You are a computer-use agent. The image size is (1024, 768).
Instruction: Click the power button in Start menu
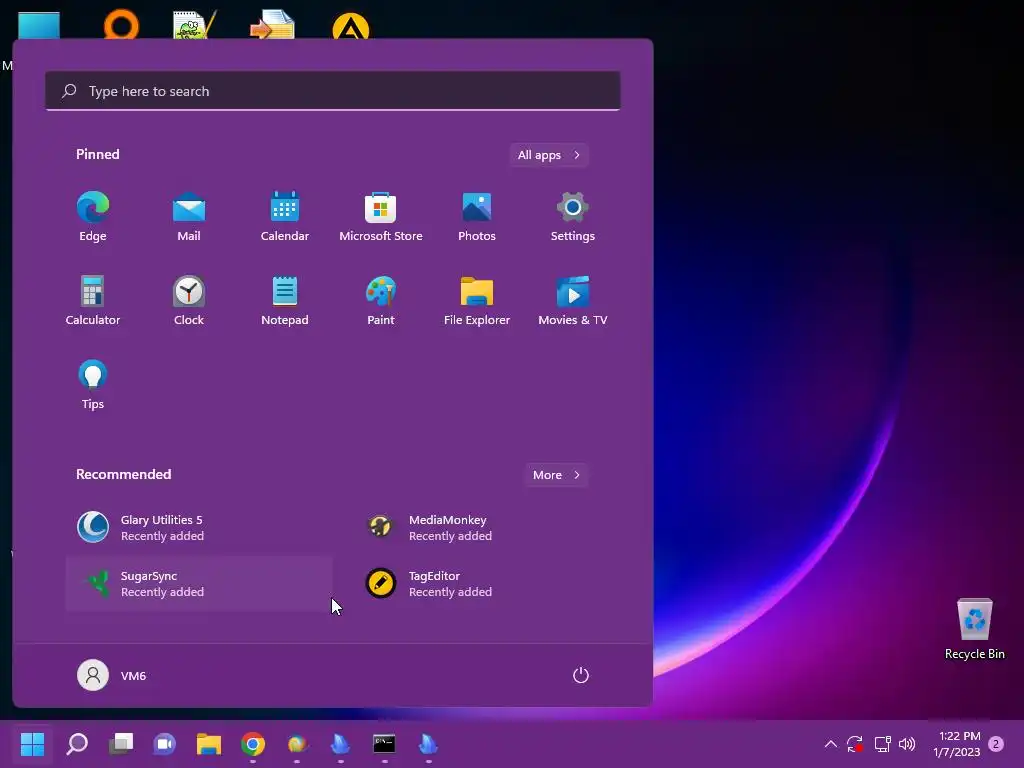click(x=581, y=675)
